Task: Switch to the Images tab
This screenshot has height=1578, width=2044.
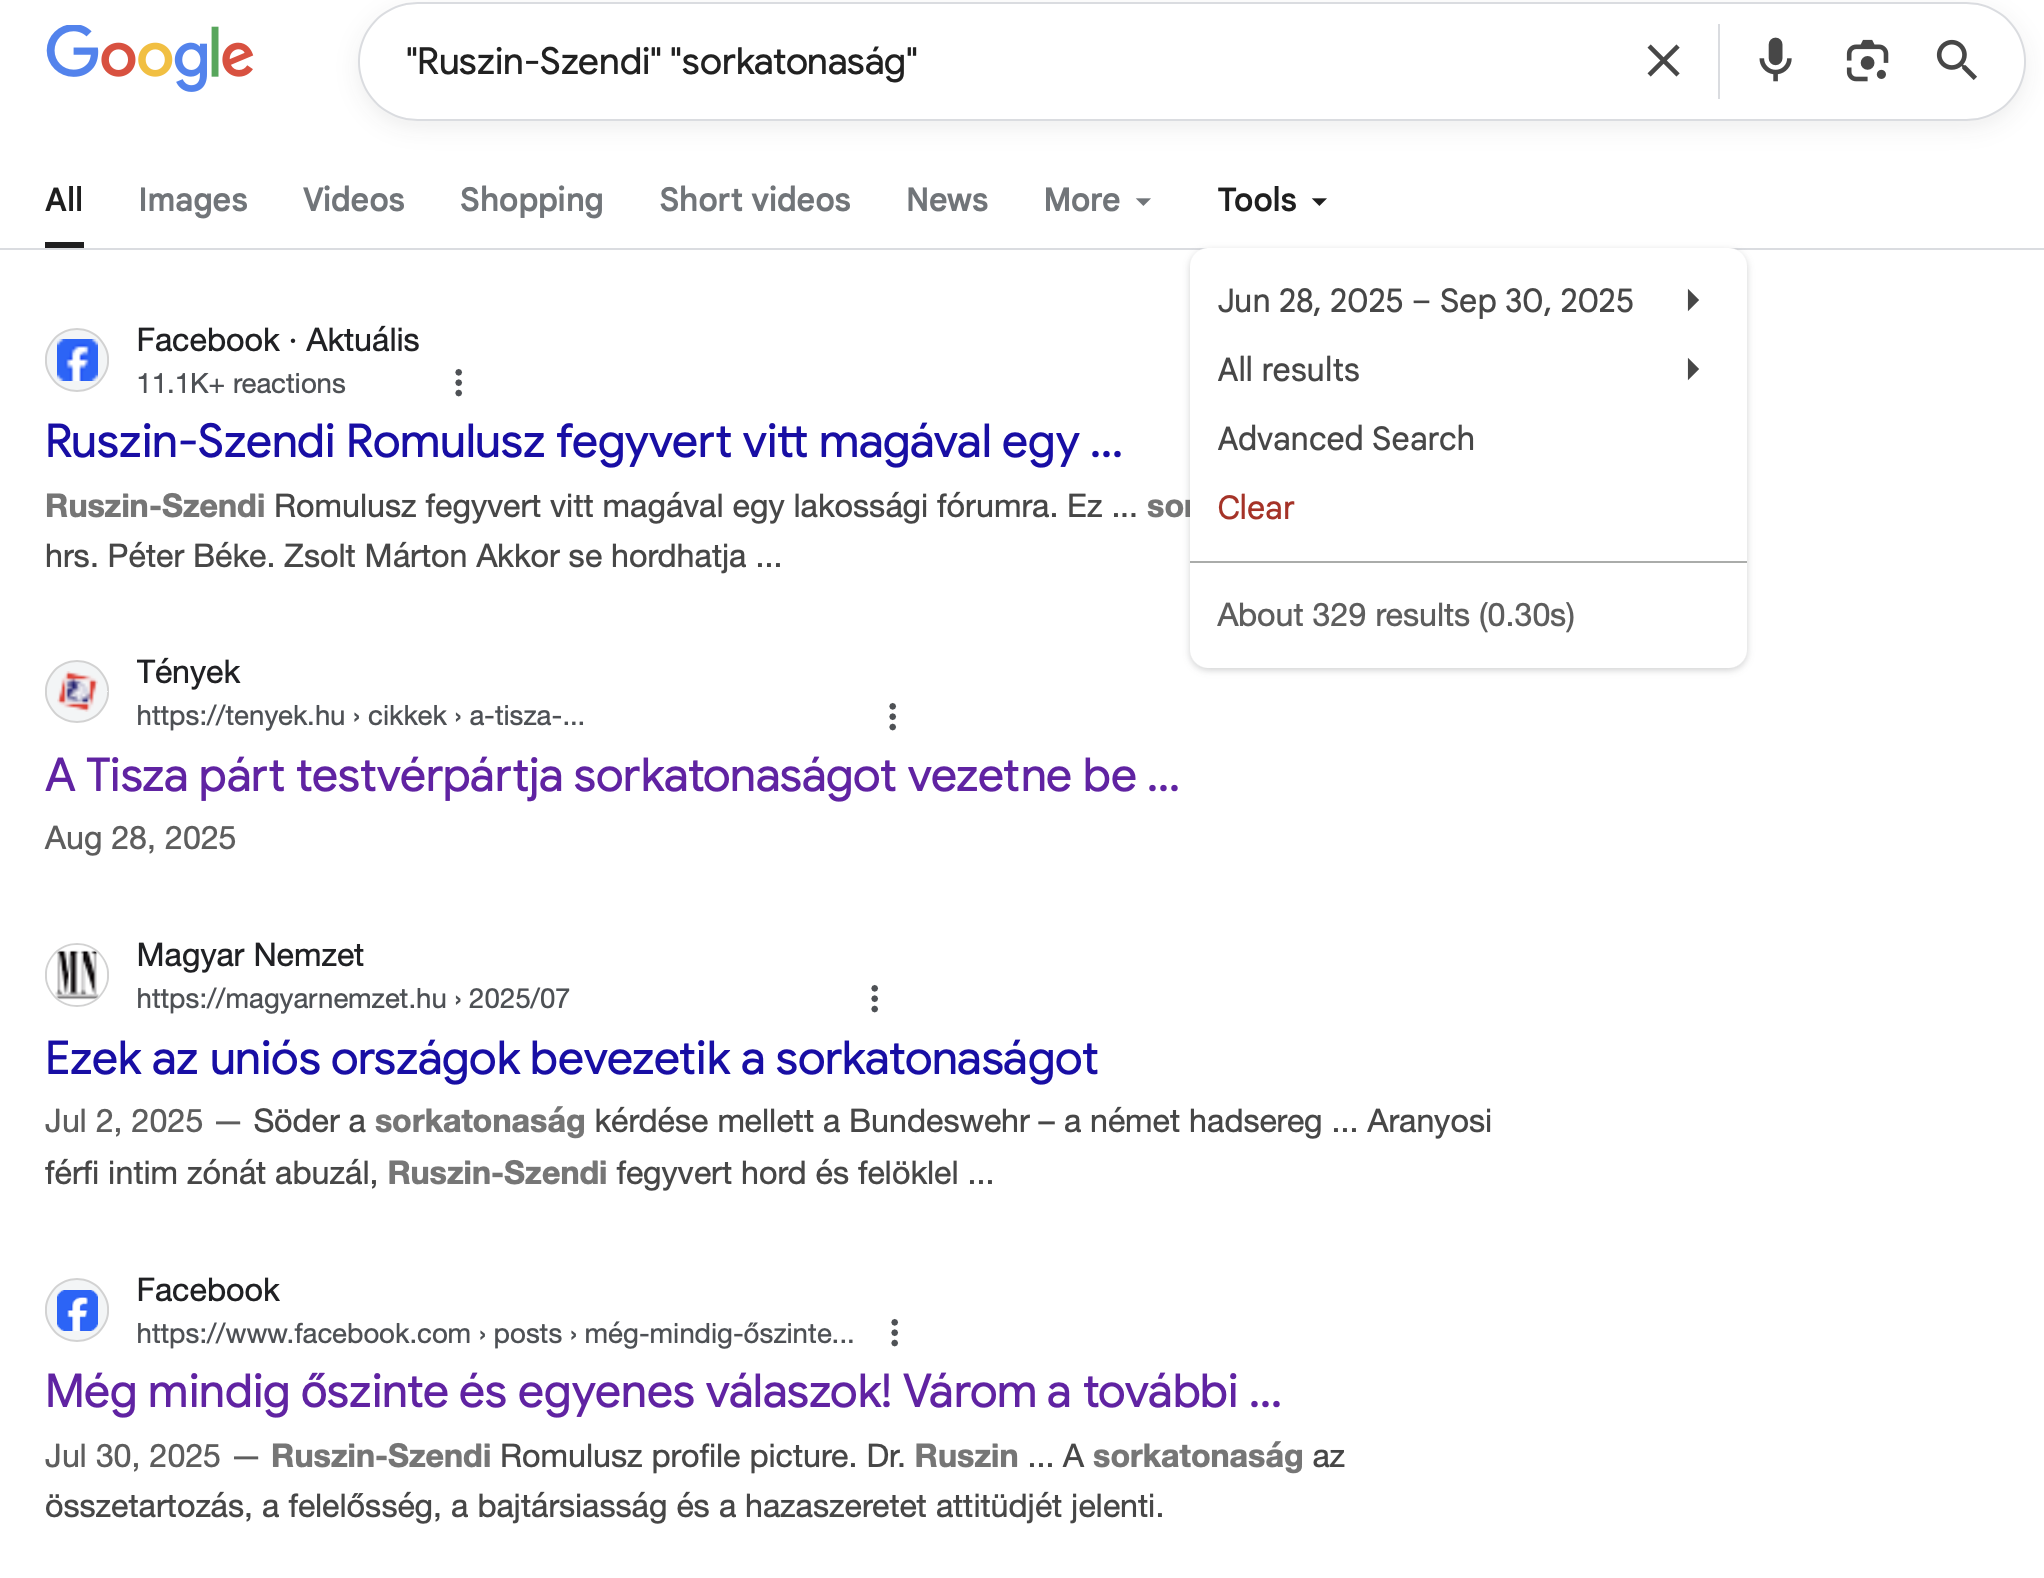Action: (193, 200)
